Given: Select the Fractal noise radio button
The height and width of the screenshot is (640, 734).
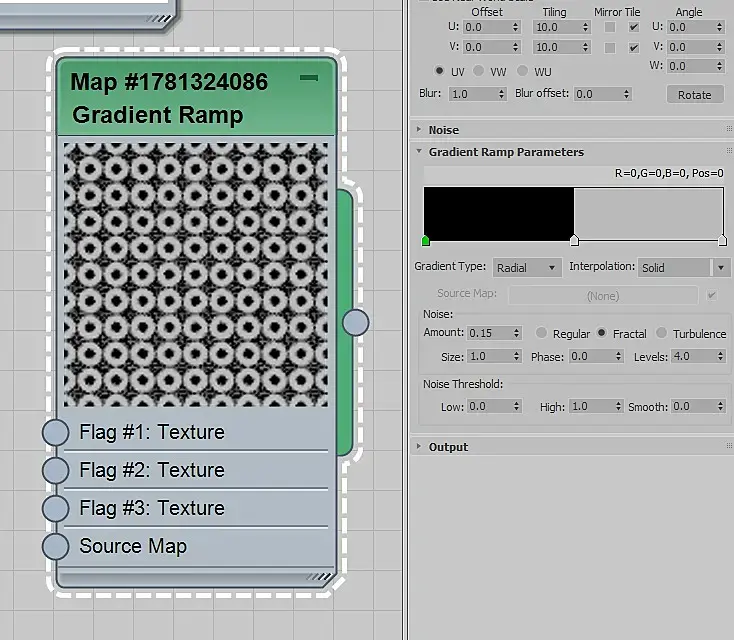Looking at the screenshot, I should point(602,333).
